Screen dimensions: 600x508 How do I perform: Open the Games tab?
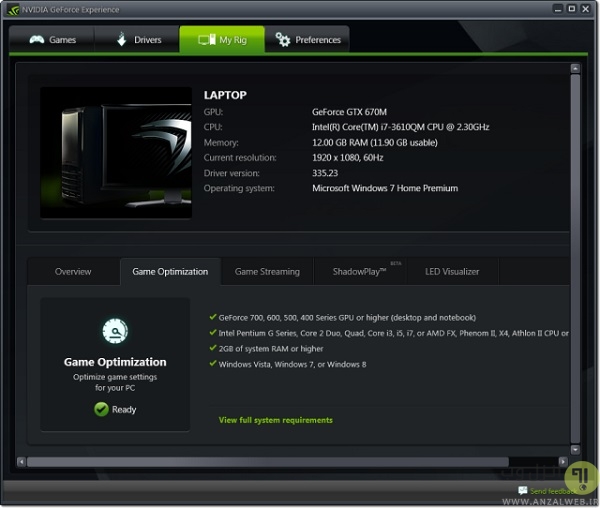click(x=52, y=39)
